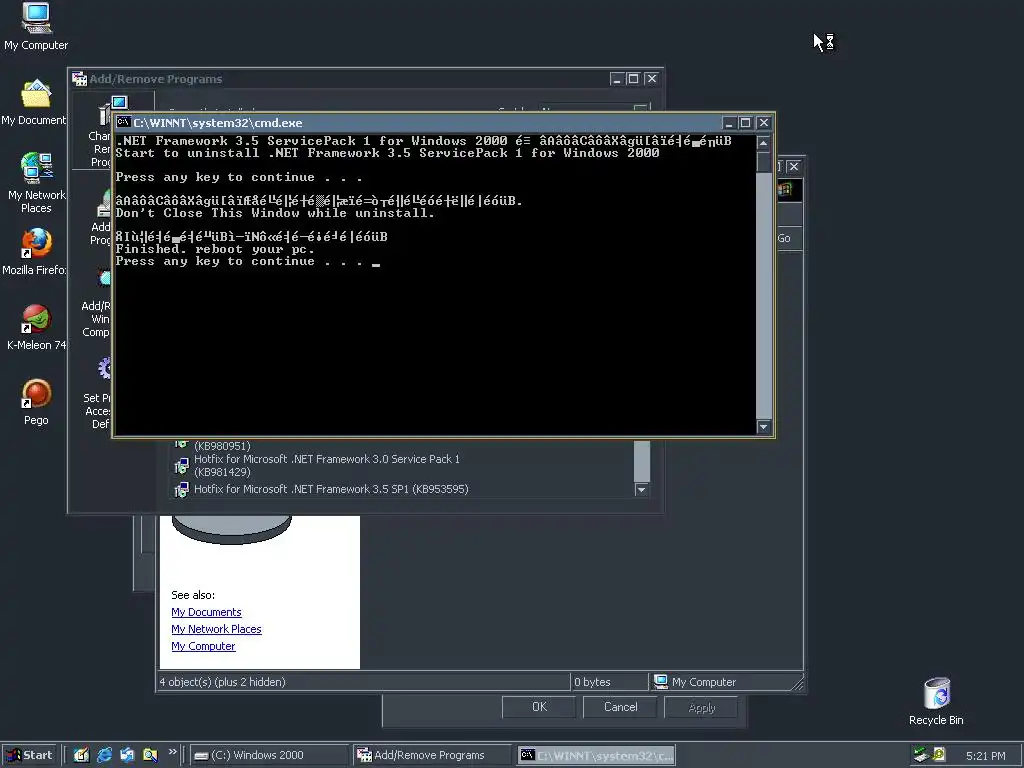Click the cmd.exe scrollbar down arrow
This screenshot has height=768, width=1024.
pos(763,426)
